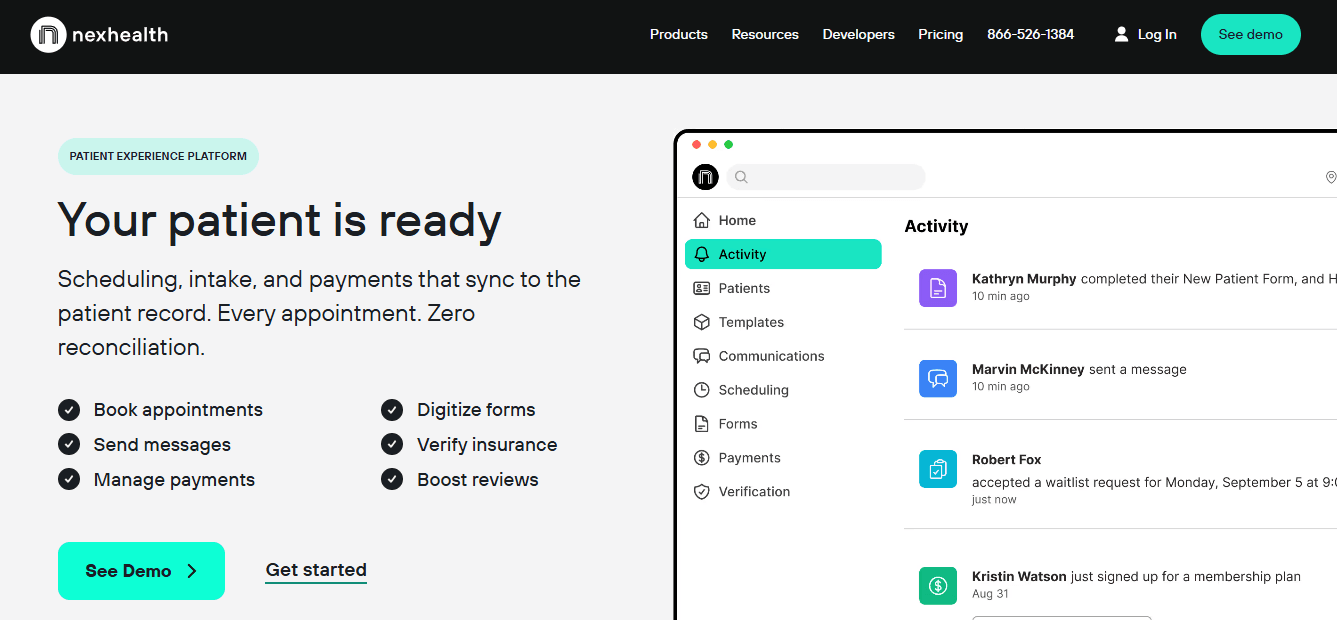Select Activity label in the sidebar
This screenshot has height=620, width=1337.
(x=742, y=254)
